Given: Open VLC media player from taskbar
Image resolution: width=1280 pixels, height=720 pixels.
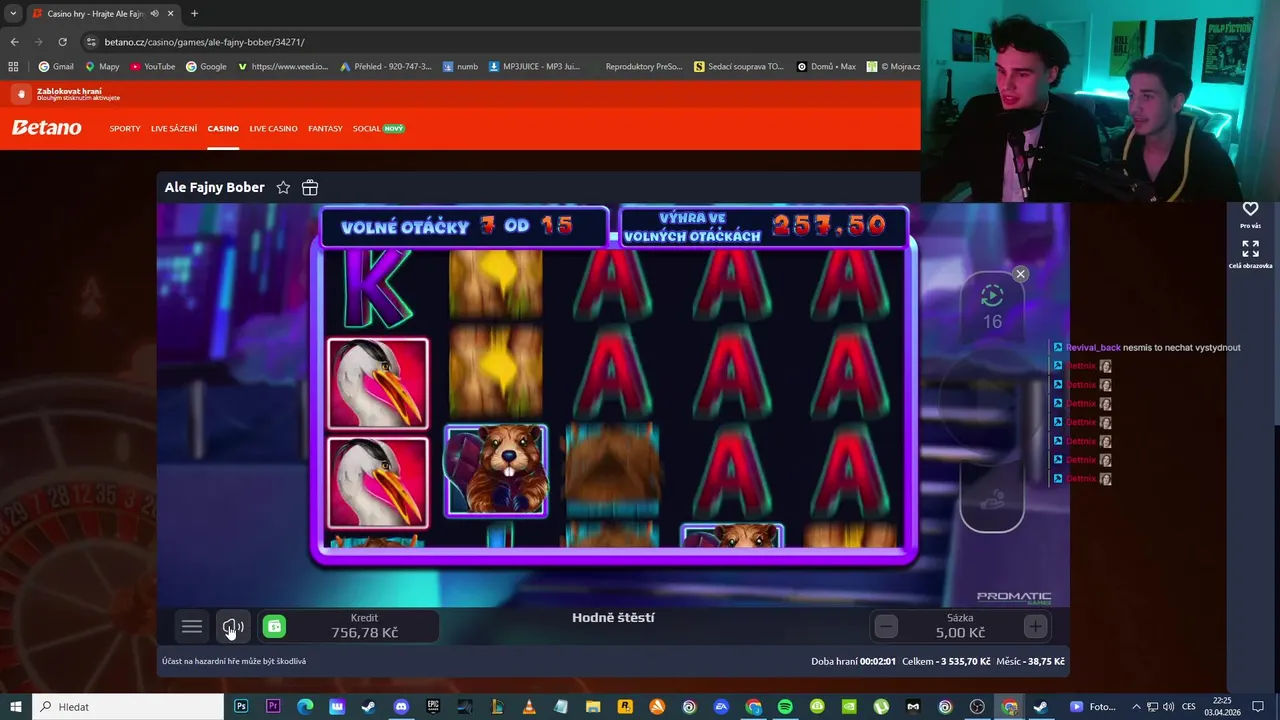Looking at the screenshot, I should pyautogui.click(x=529, y=707).
